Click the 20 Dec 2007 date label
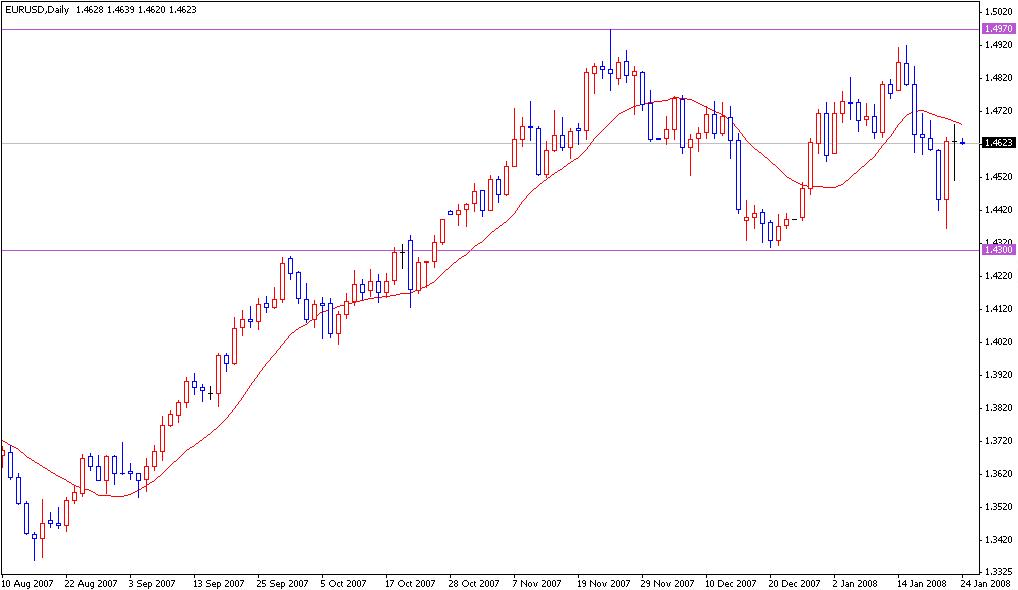 (x=795, y=584)
